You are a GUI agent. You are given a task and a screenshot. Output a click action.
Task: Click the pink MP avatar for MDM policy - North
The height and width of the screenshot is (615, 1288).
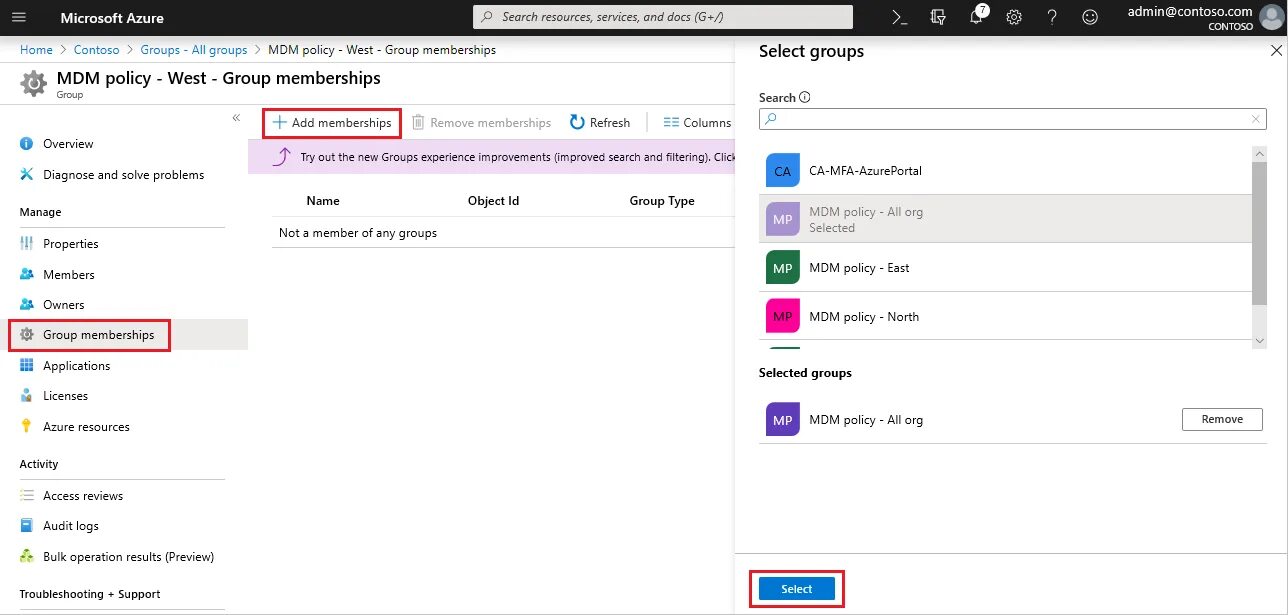pyautogui.click(x=783, y=317)
